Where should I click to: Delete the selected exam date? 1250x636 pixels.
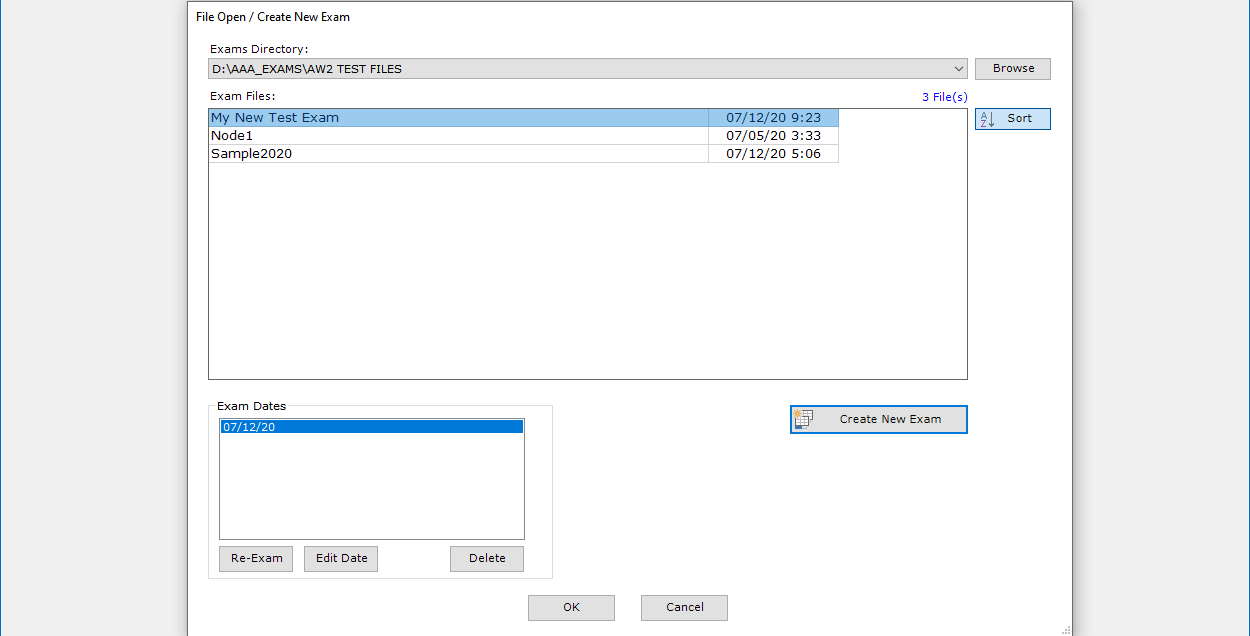click(487, 558)
